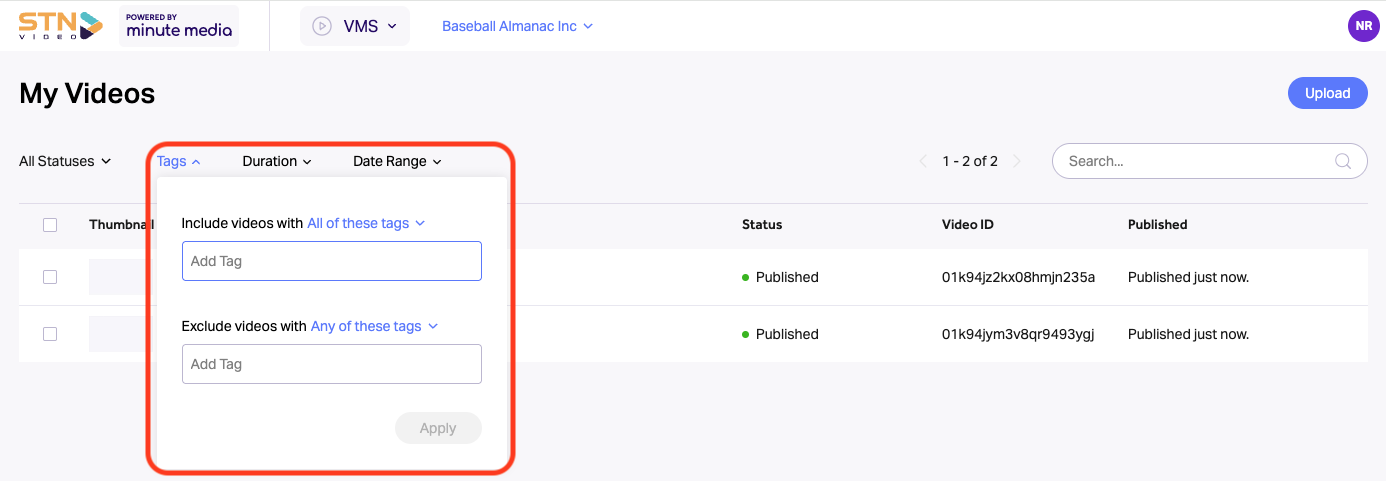
Task: Click '1 - 2 of 2' pagination text
Action: point(970,161)
